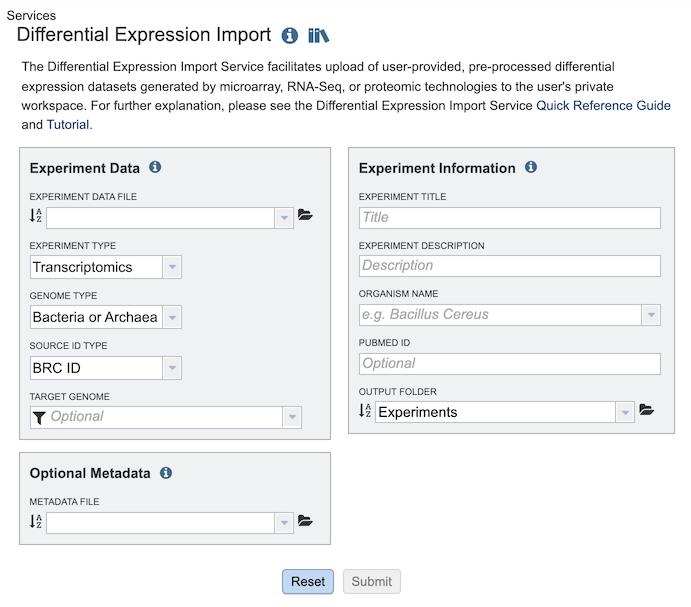The image size is (691, 607).
Task: Click the 'PUBMED ID' label
Action: tap(384, 343)
